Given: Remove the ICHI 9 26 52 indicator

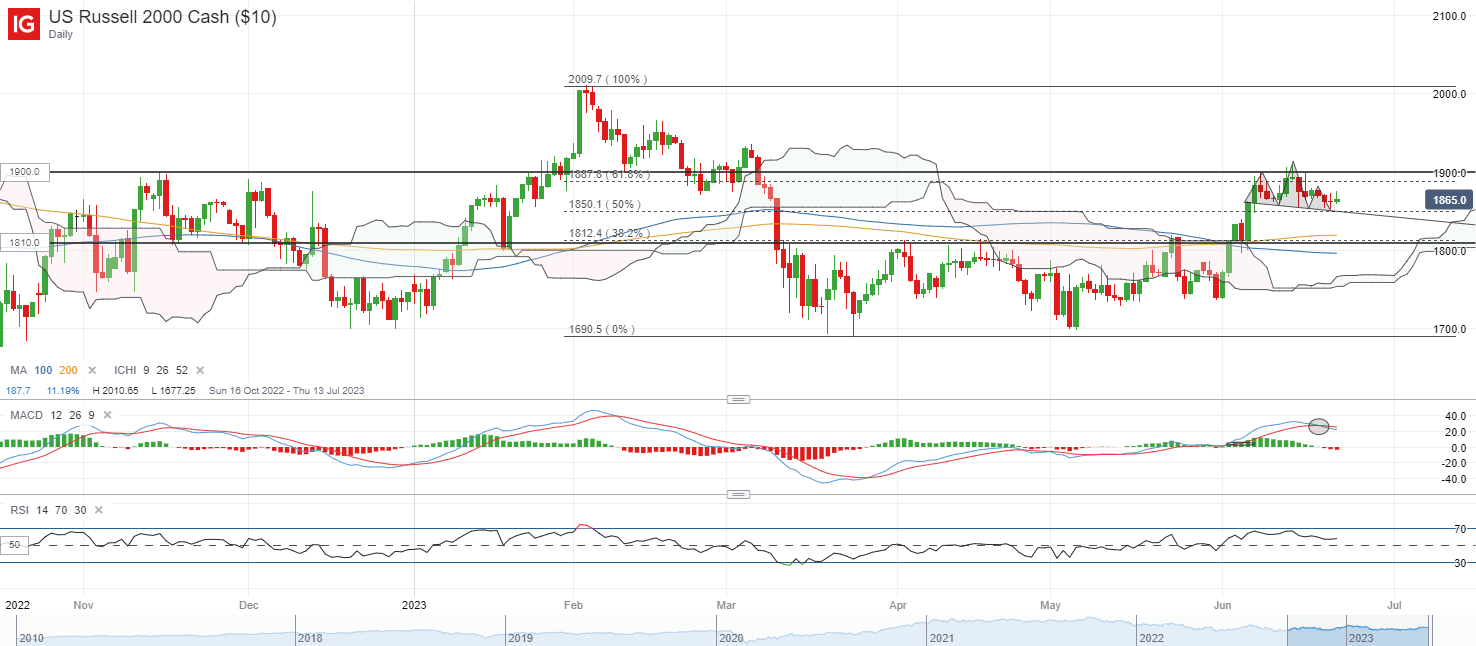Looking at the screenshot, I should click(x=200, y=370).
